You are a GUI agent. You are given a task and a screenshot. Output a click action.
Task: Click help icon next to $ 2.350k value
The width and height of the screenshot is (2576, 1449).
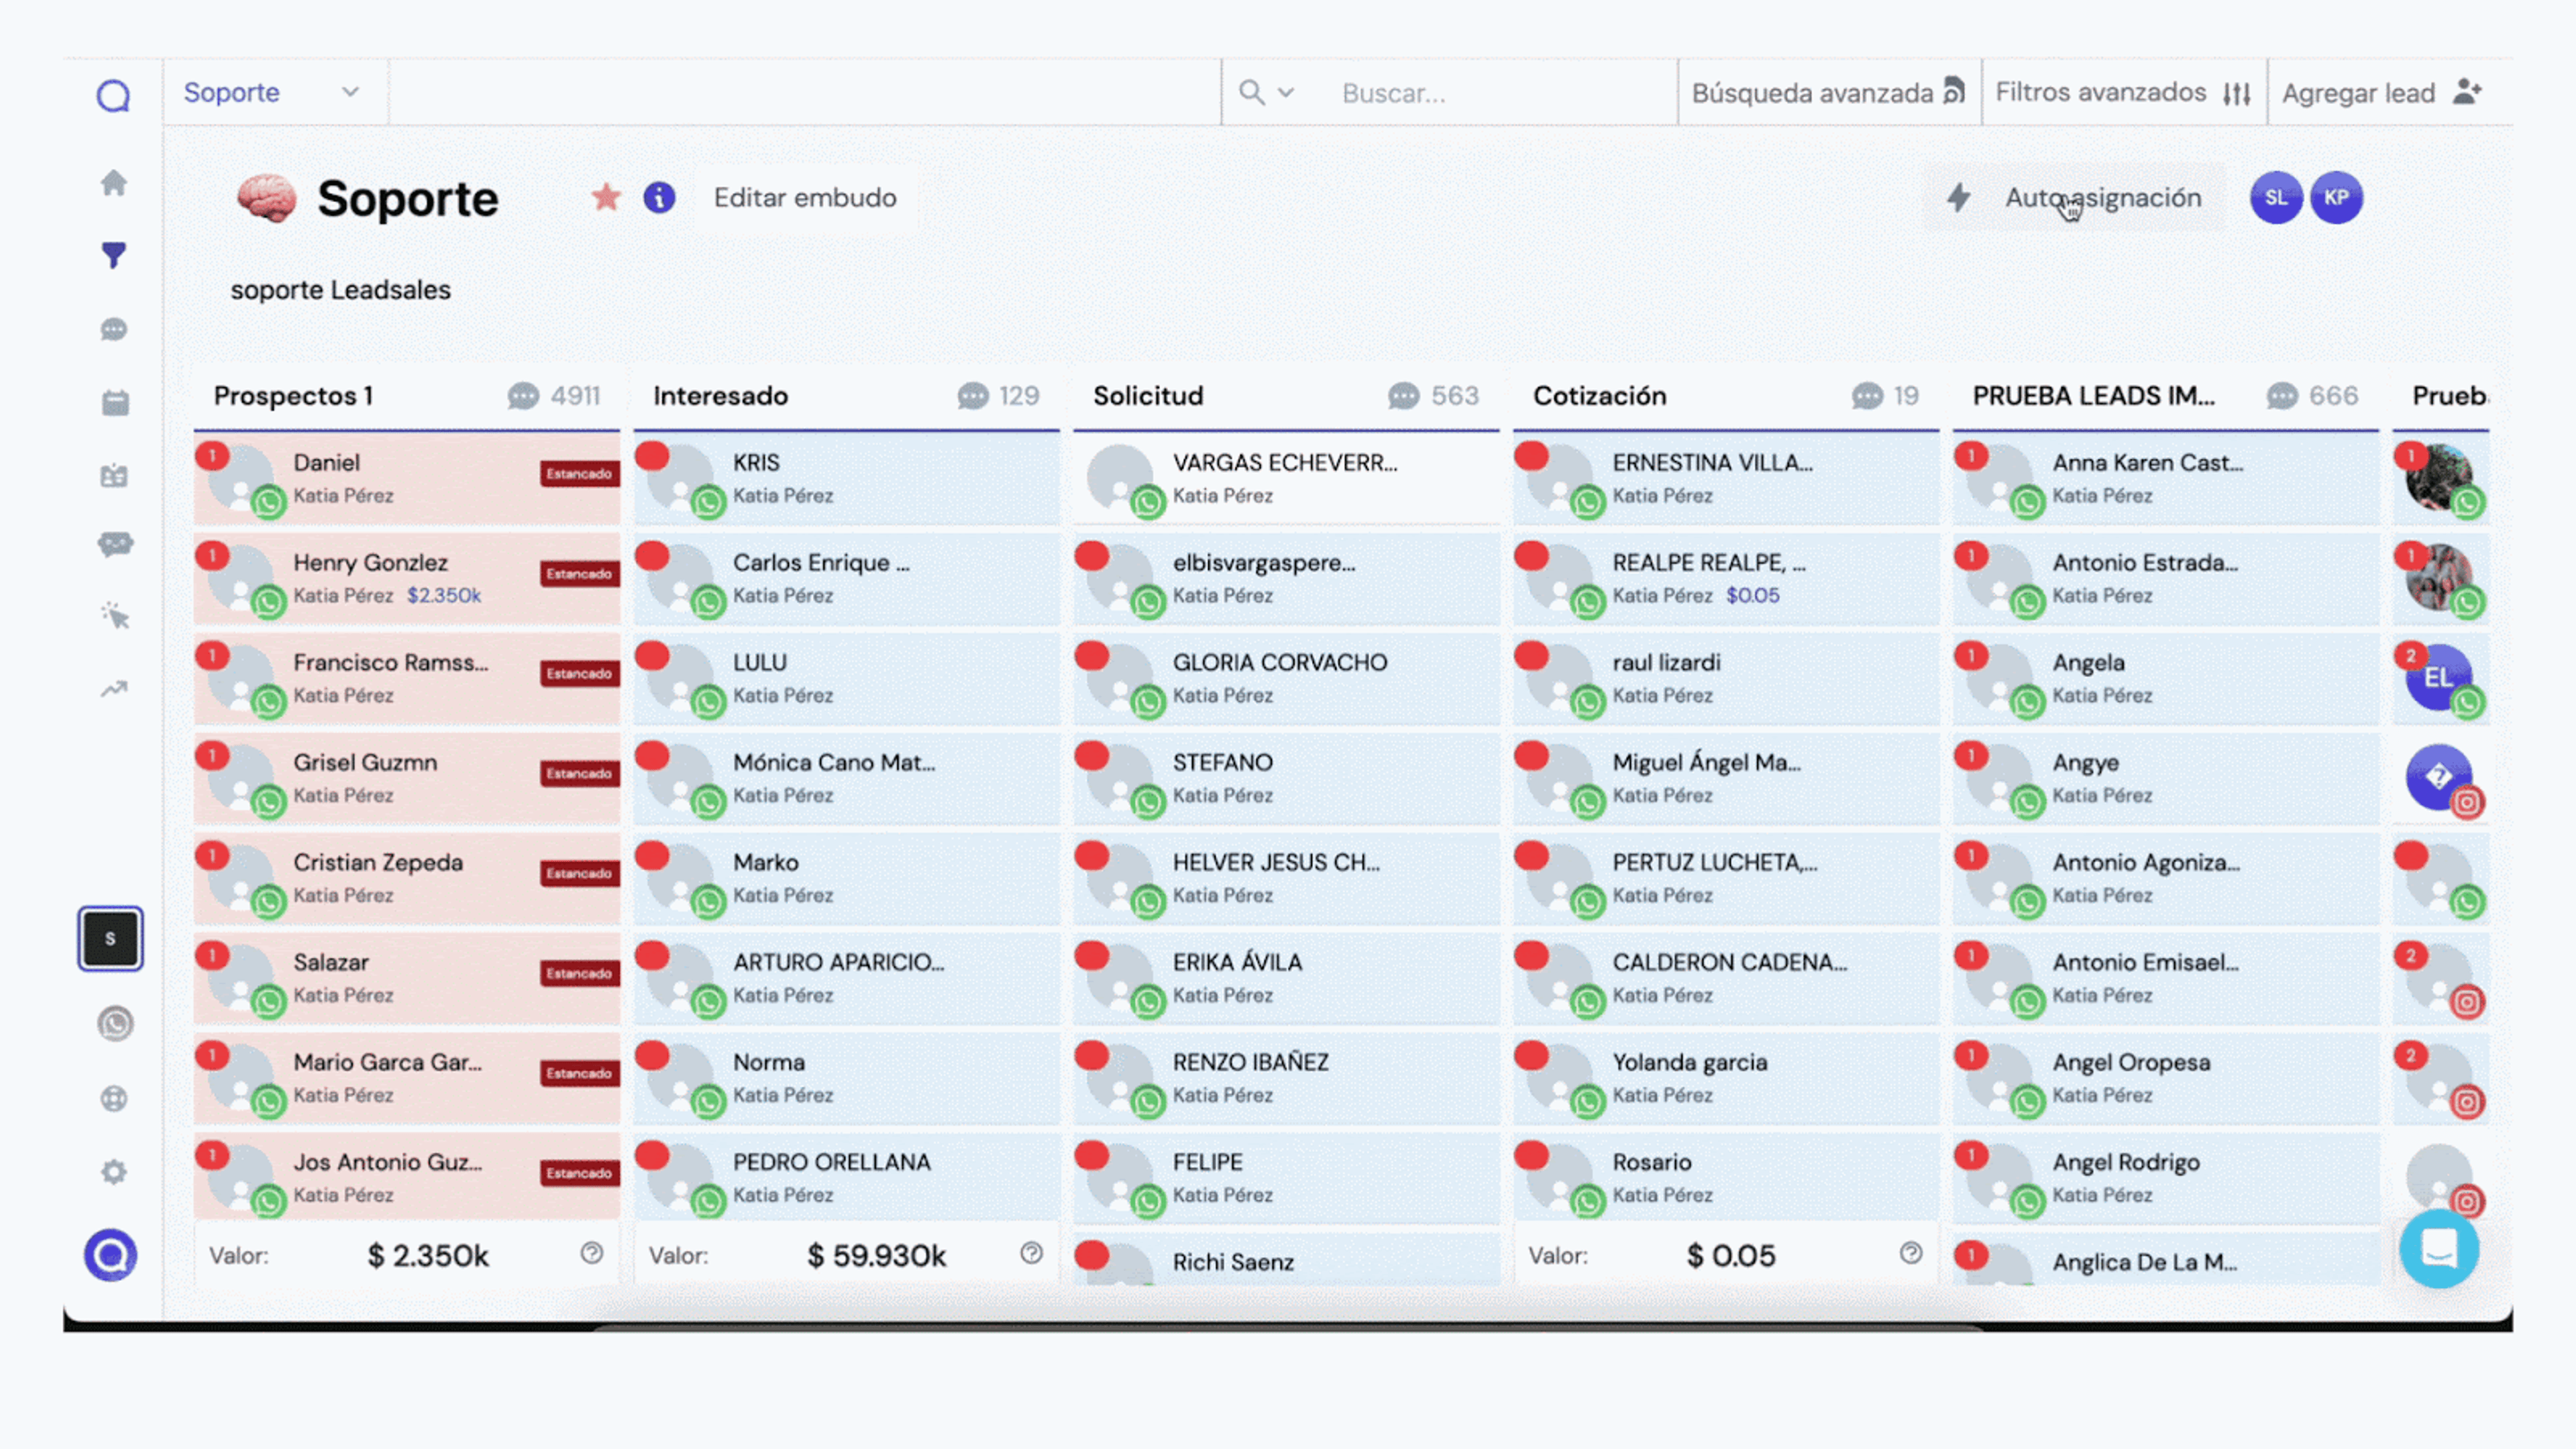(592, 1253)
